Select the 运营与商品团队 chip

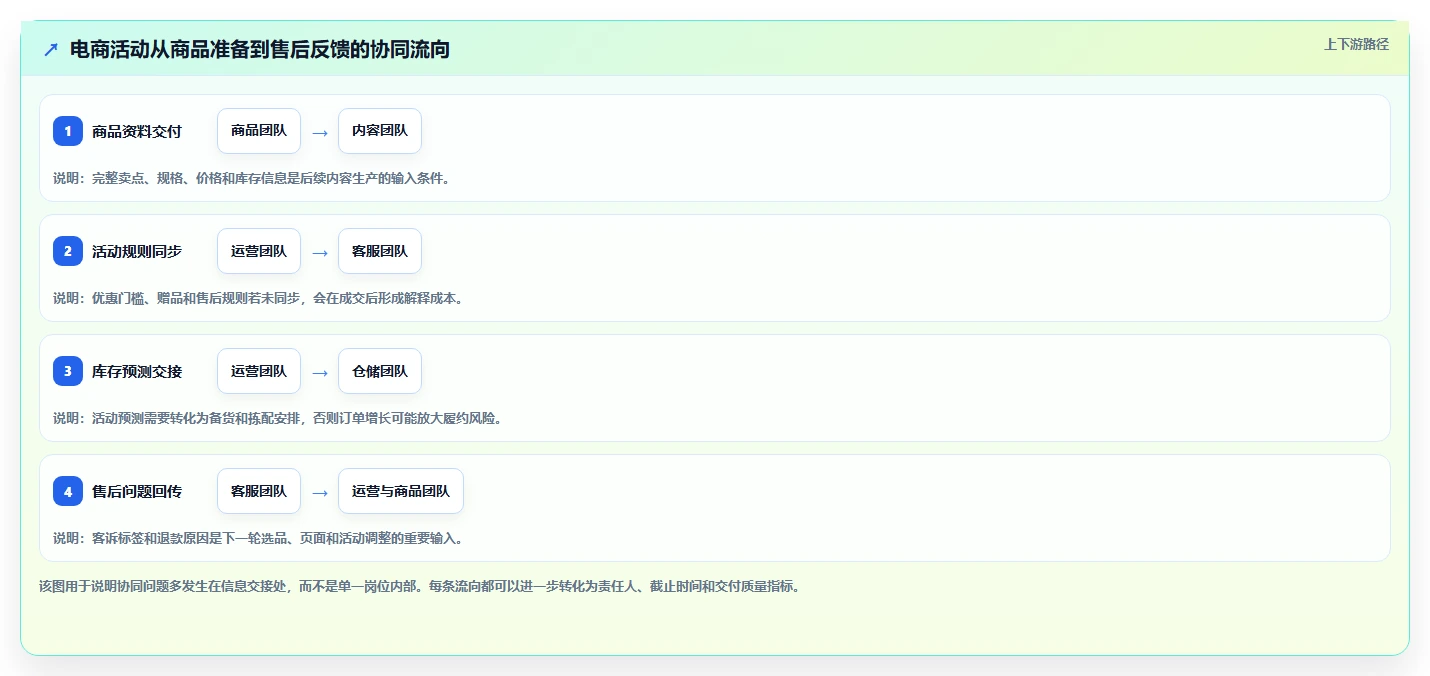click(x=401, y=491)
